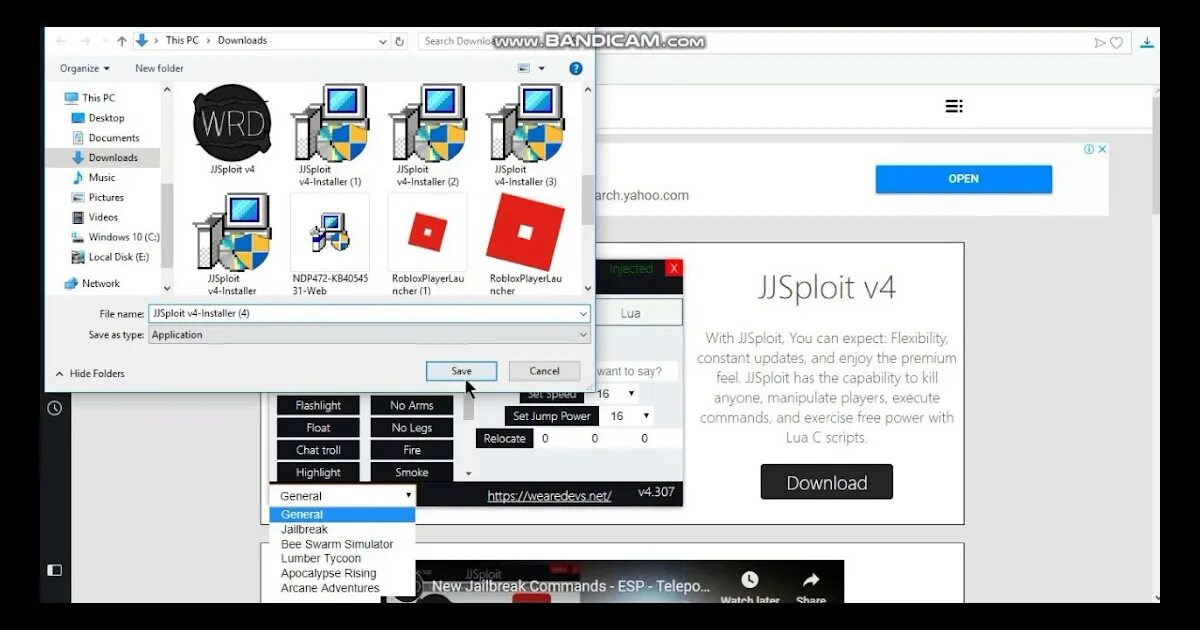The height and width of the screenshot is (630, 1200).
Task: Open browser sidebar history clock
Action: click(x=54, y=408)
